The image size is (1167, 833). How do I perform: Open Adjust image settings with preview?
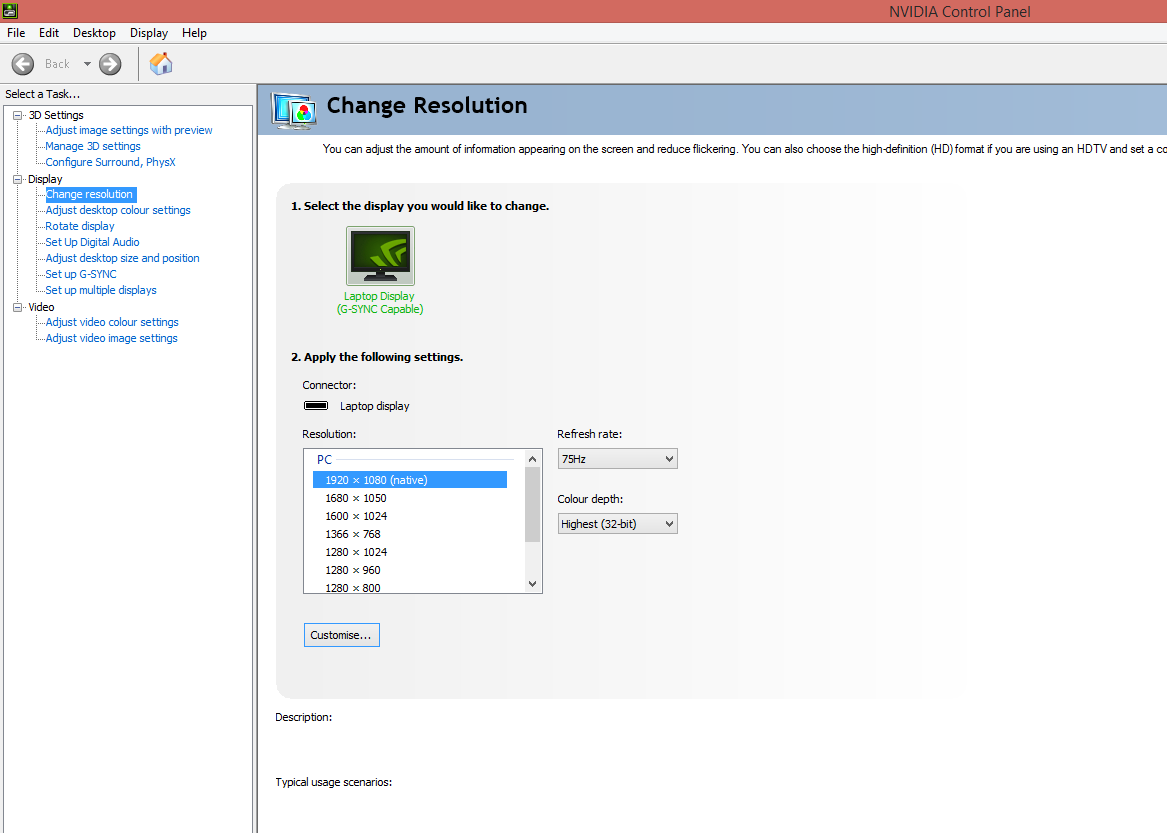[x=129, y=130]
